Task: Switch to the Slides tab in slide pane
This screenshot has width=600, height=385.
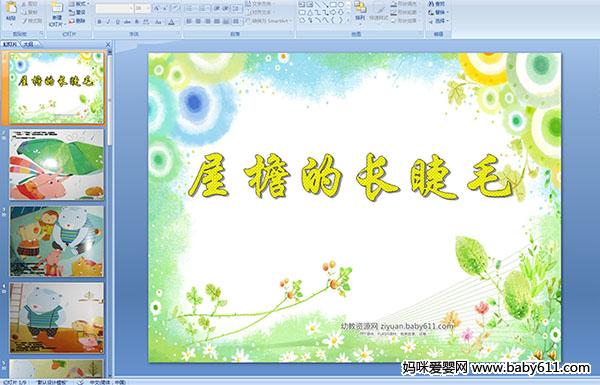Action: point(10,44)
